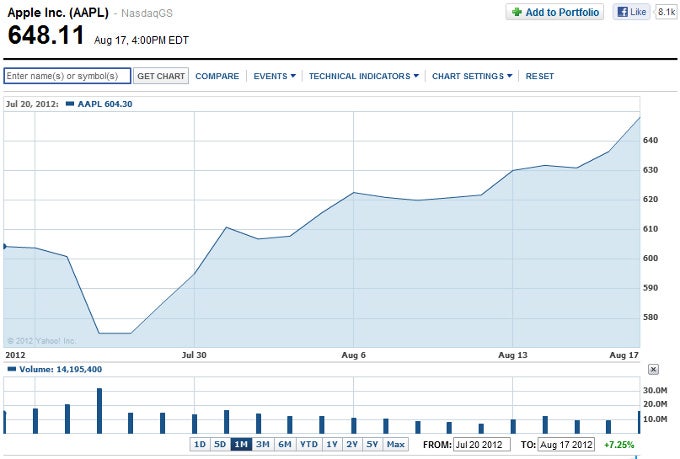Click the +7.25% change value
Screen dimensions: 680x459
pyautogui.click(x=619, y=445)
